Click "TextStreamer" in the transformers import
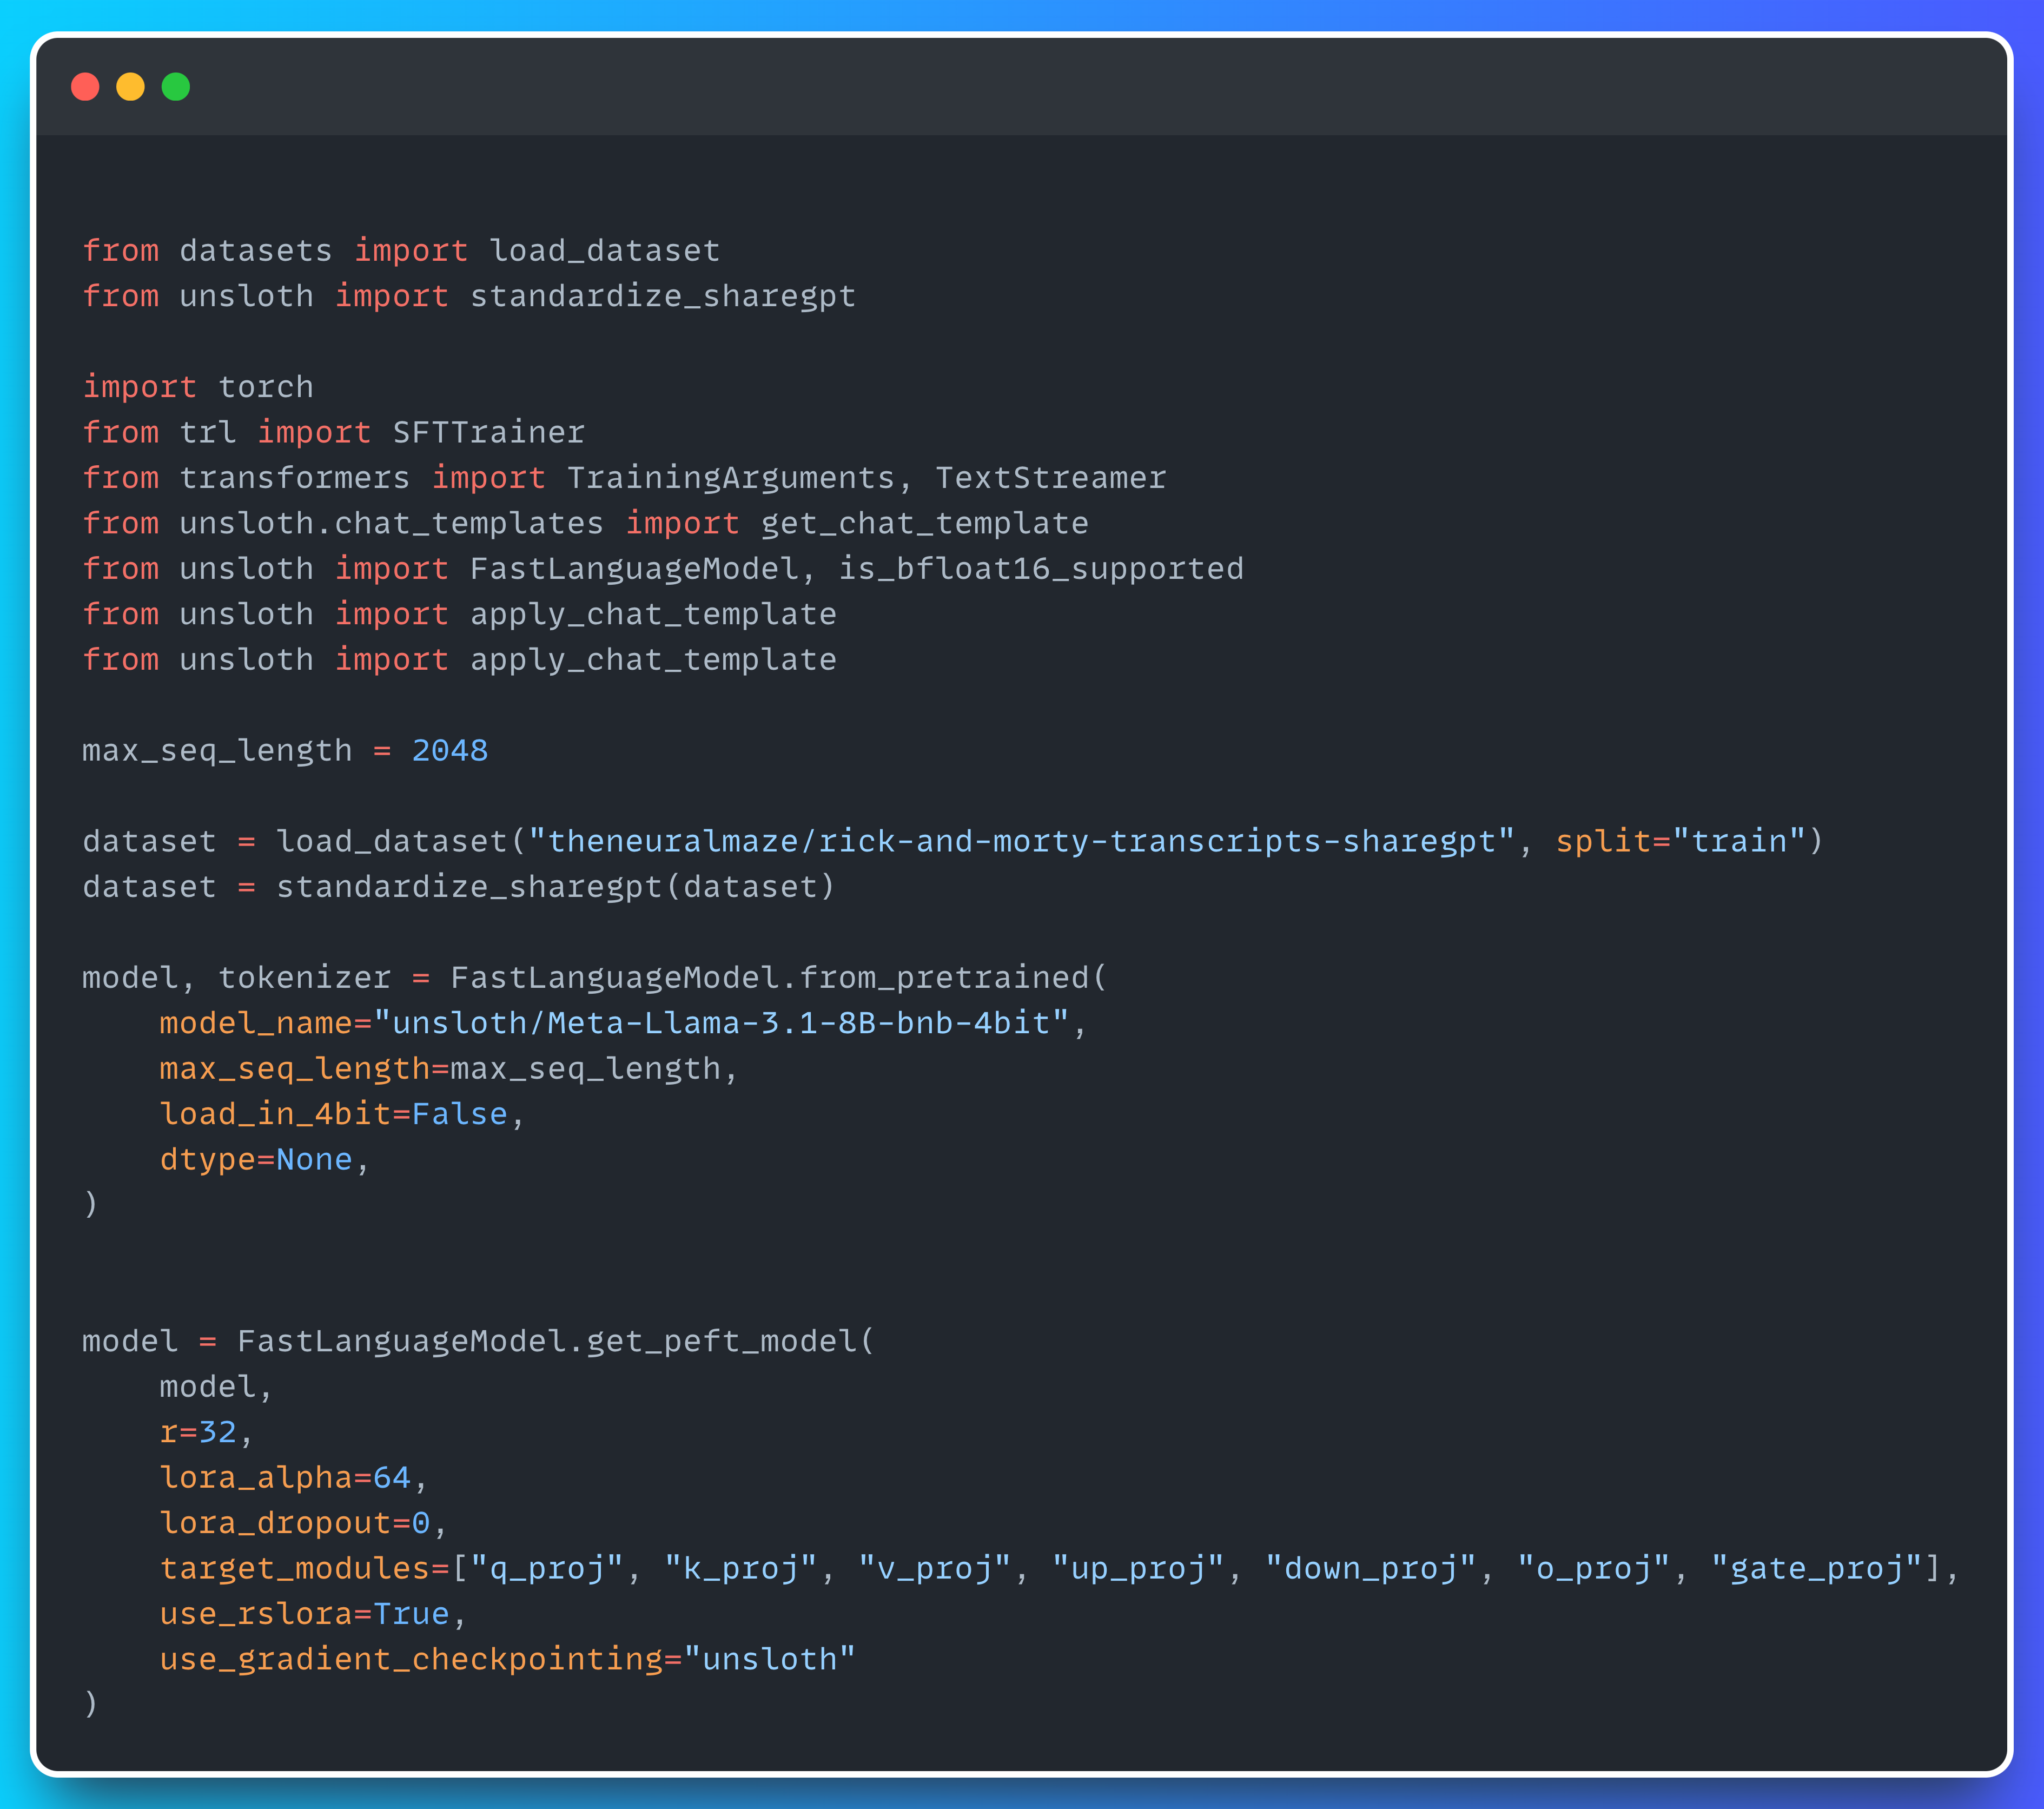This screenshot has width=2044, height=1809. (x=1051, y=478)
